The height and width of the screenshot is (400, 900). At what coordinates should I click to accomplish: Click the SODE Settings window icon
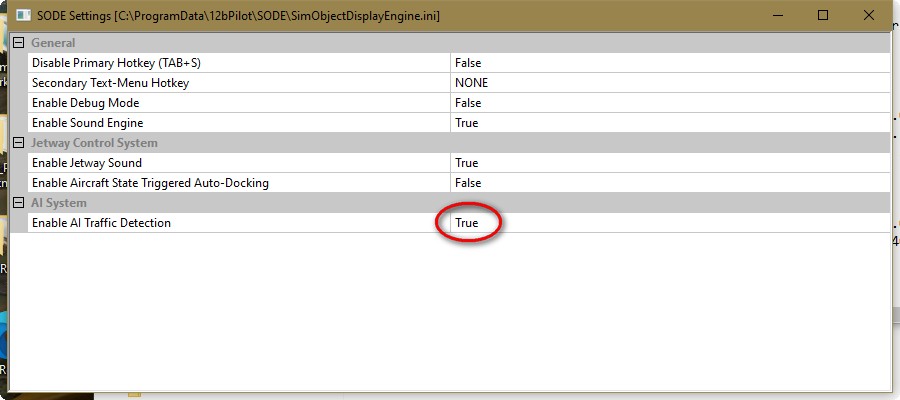pyautogui.click(x=24, y=15)
